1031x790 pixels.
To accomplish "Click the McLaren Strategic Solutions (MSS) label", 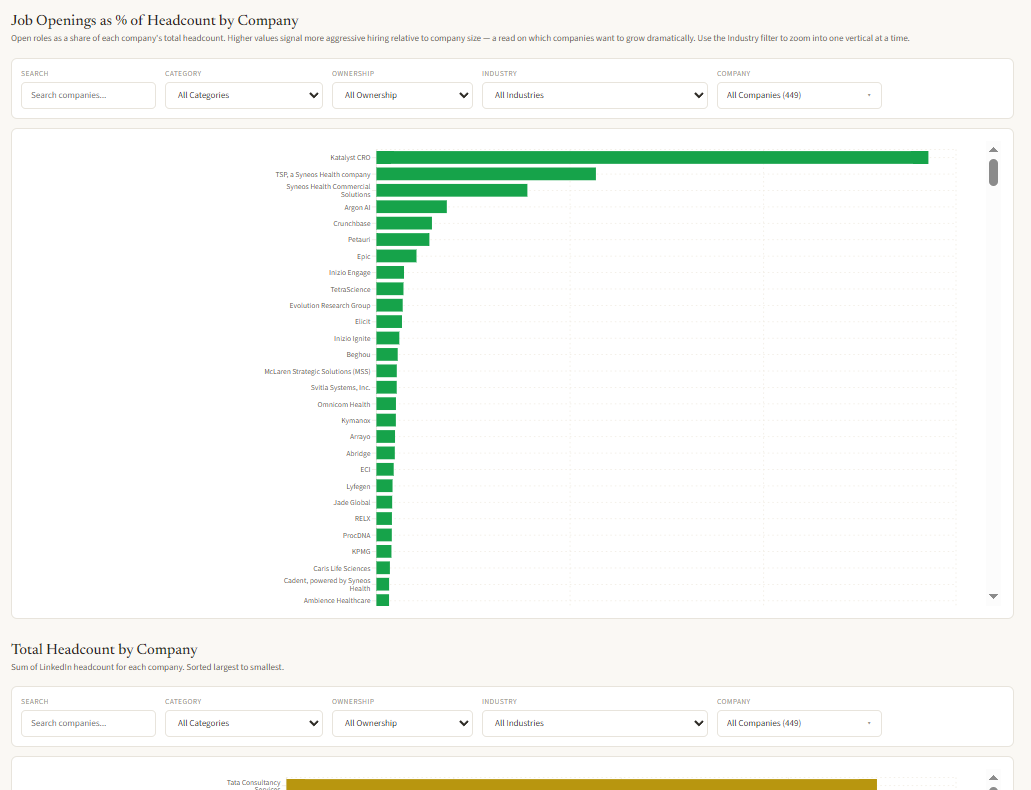I will 317,372.
